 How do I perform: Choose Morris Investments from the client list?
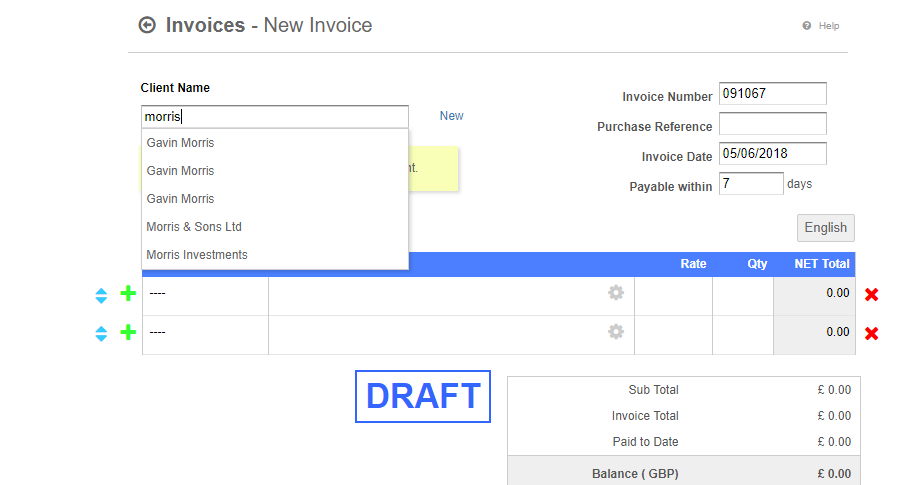point(197,255)
